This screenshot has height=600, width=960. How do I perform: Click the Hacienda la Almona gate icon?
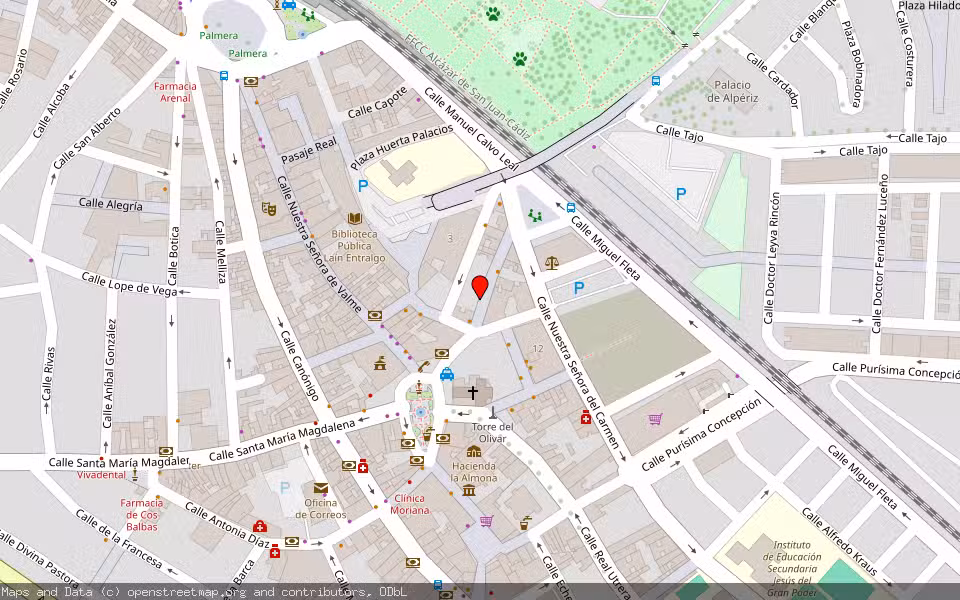pos(473,451)
